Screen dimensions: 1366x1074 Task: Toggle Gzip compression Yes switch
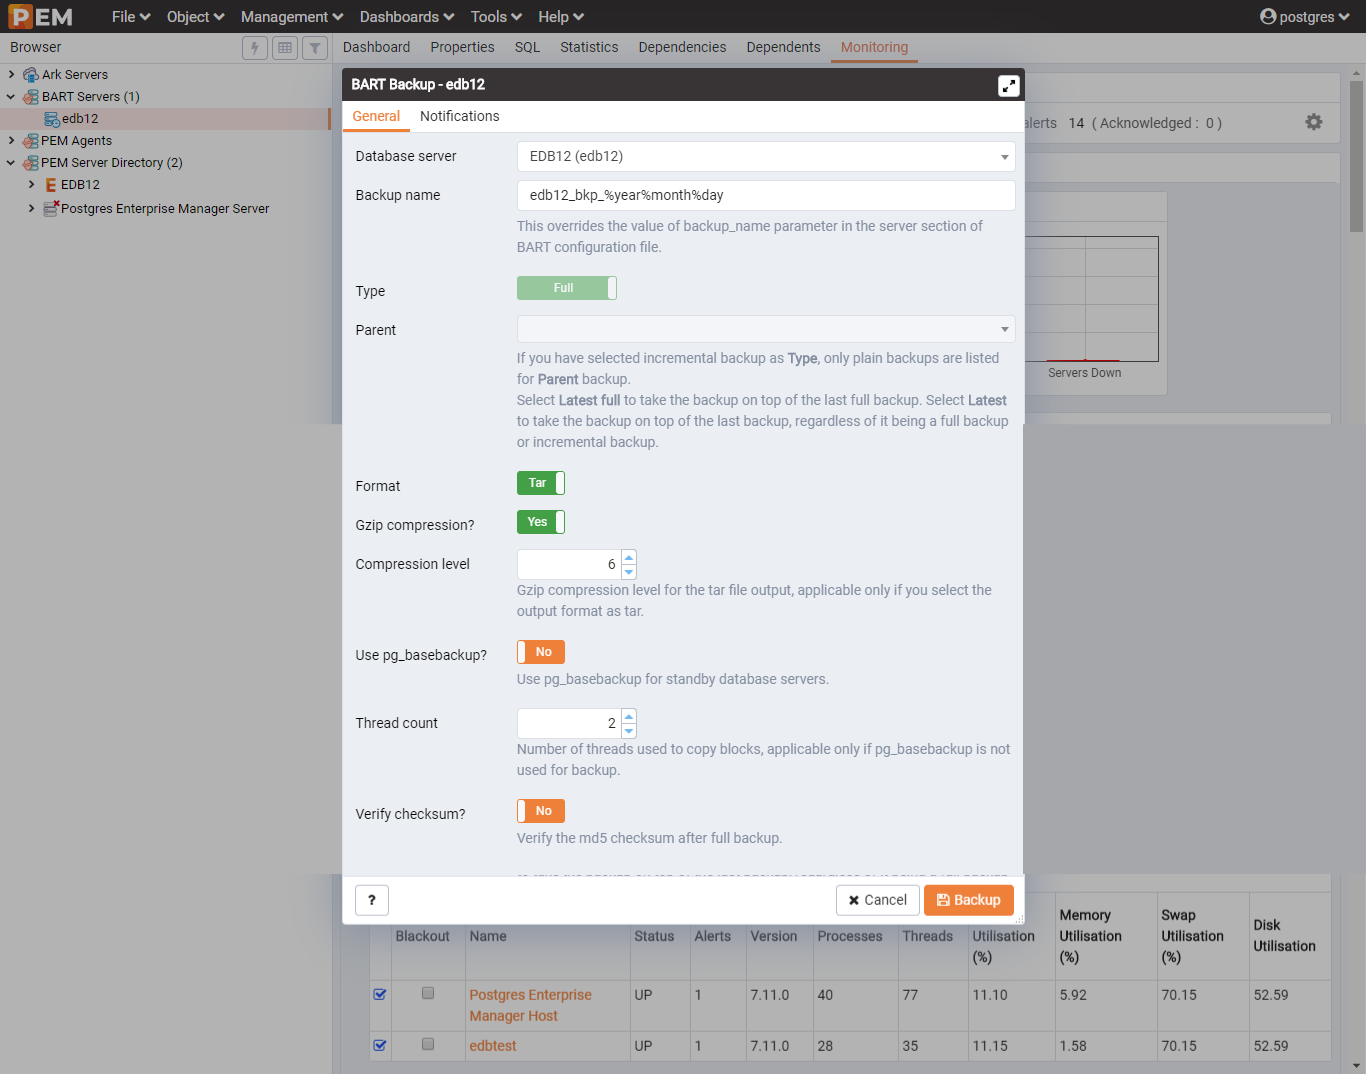point(541,522)
